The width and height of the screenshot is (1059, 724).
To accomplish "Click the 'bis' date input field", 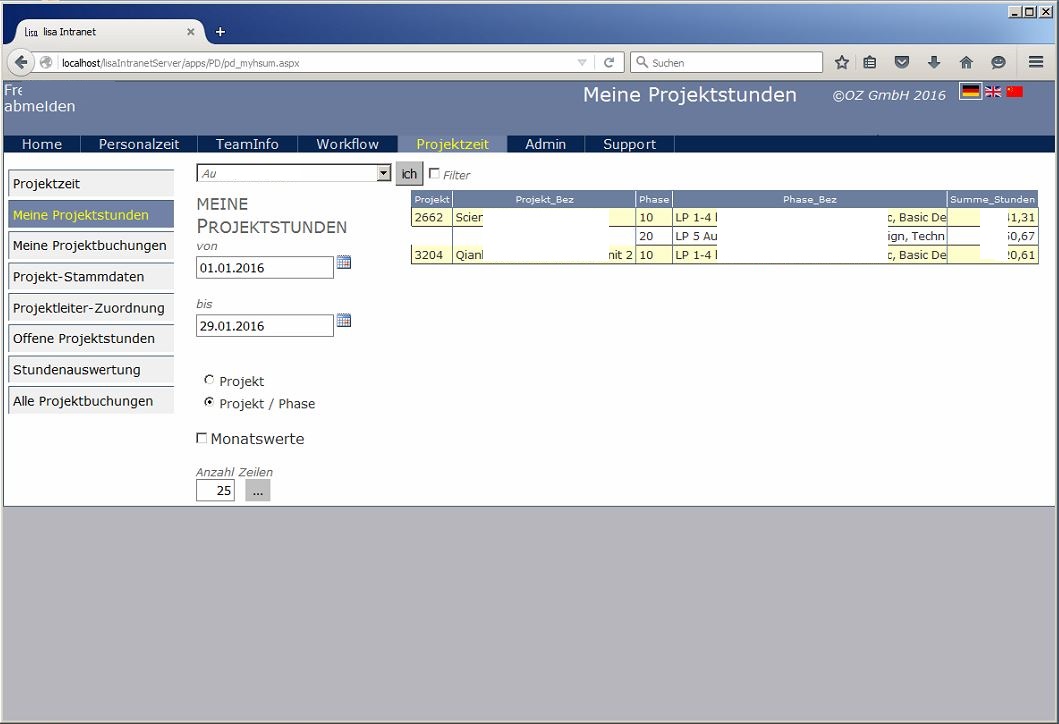I will (x=265, y=326).
